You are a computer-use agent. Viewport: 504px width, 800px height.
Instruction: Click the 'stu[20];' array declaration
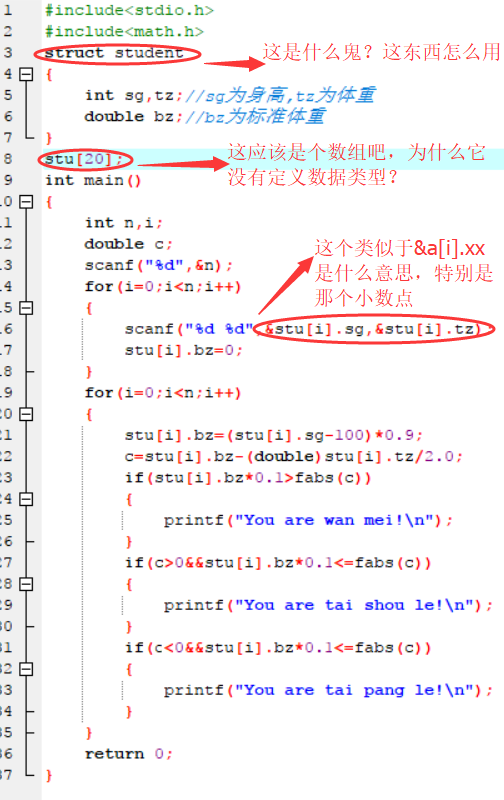tap(84, 159)
